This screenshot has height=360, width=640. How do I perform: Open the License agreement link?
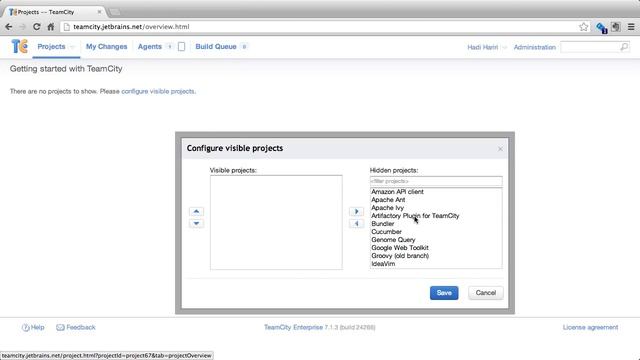[x=590, y=327]
